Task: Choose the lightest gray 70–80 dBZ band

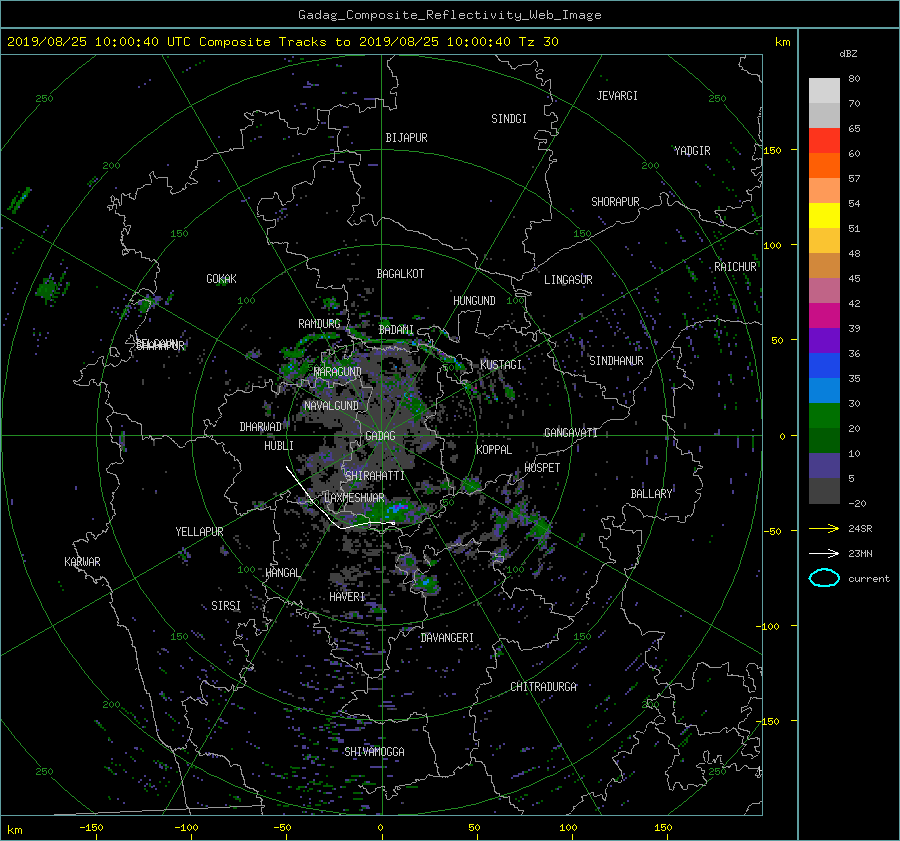Action: (x=824, y=91)
